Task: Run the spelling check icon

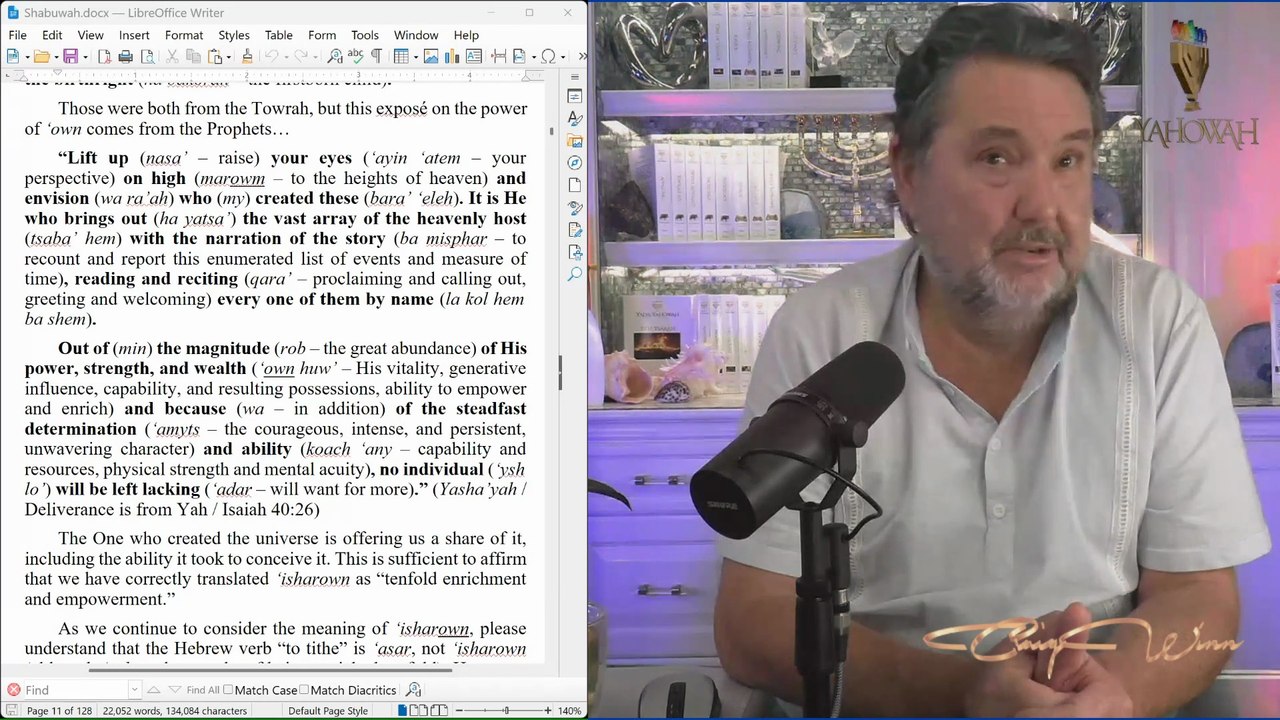Action: [356, 57]
